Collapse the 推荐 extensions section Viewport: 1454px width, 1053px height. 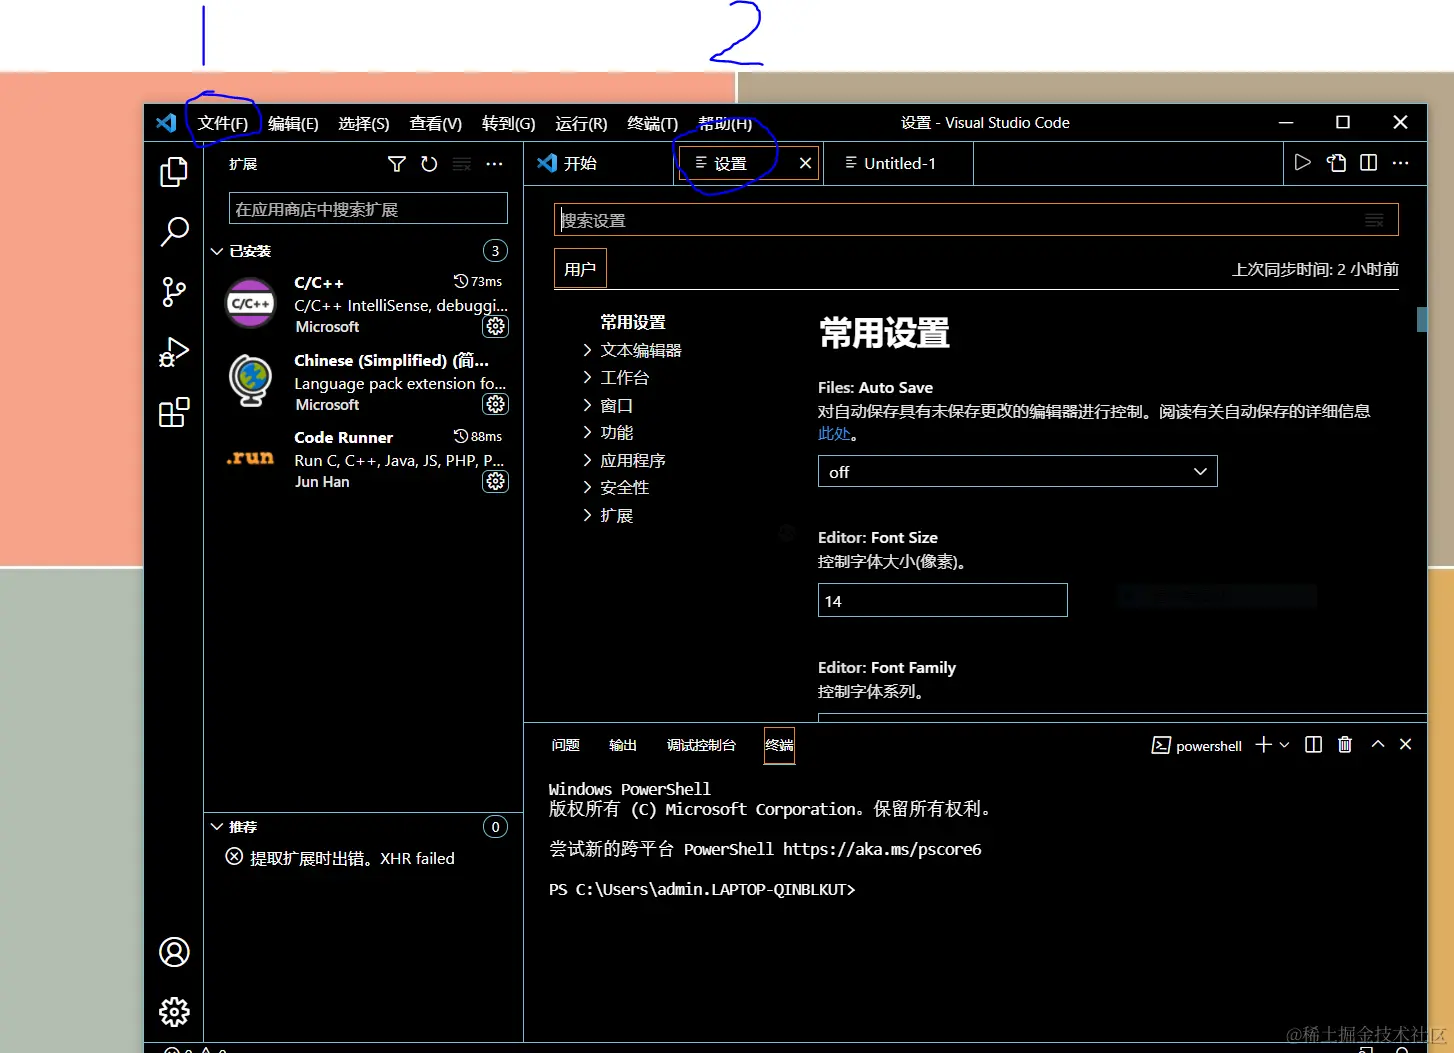[217, 827]
